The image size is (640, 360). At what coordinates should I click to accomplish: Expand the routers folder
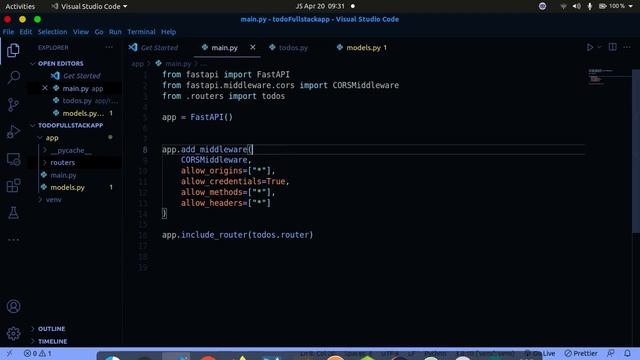point(62,162)
